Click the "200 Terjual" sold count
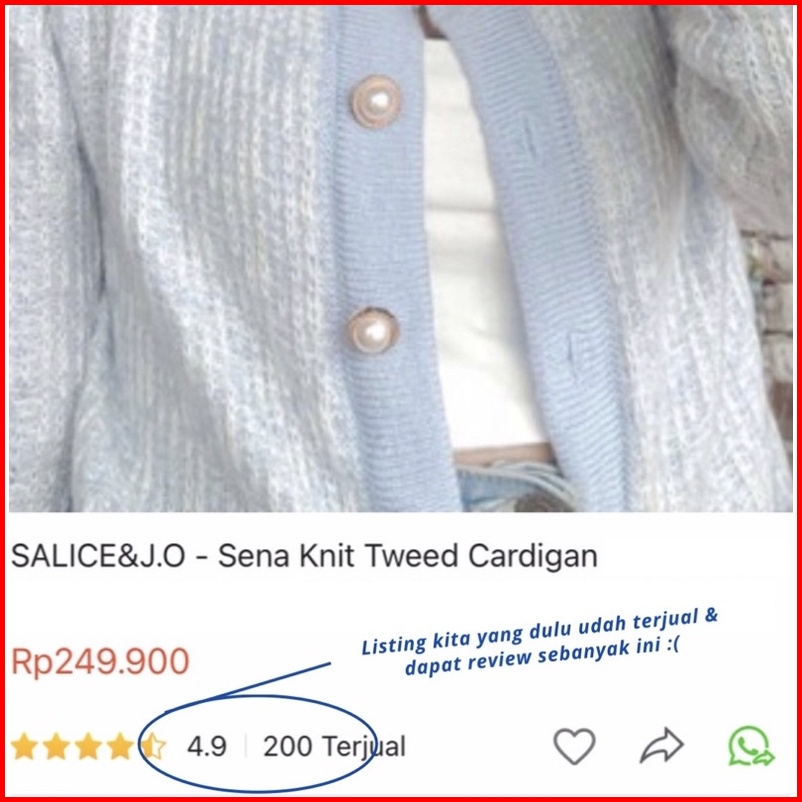This screenshot has height=802, width=802. click(x=335, y=746)
